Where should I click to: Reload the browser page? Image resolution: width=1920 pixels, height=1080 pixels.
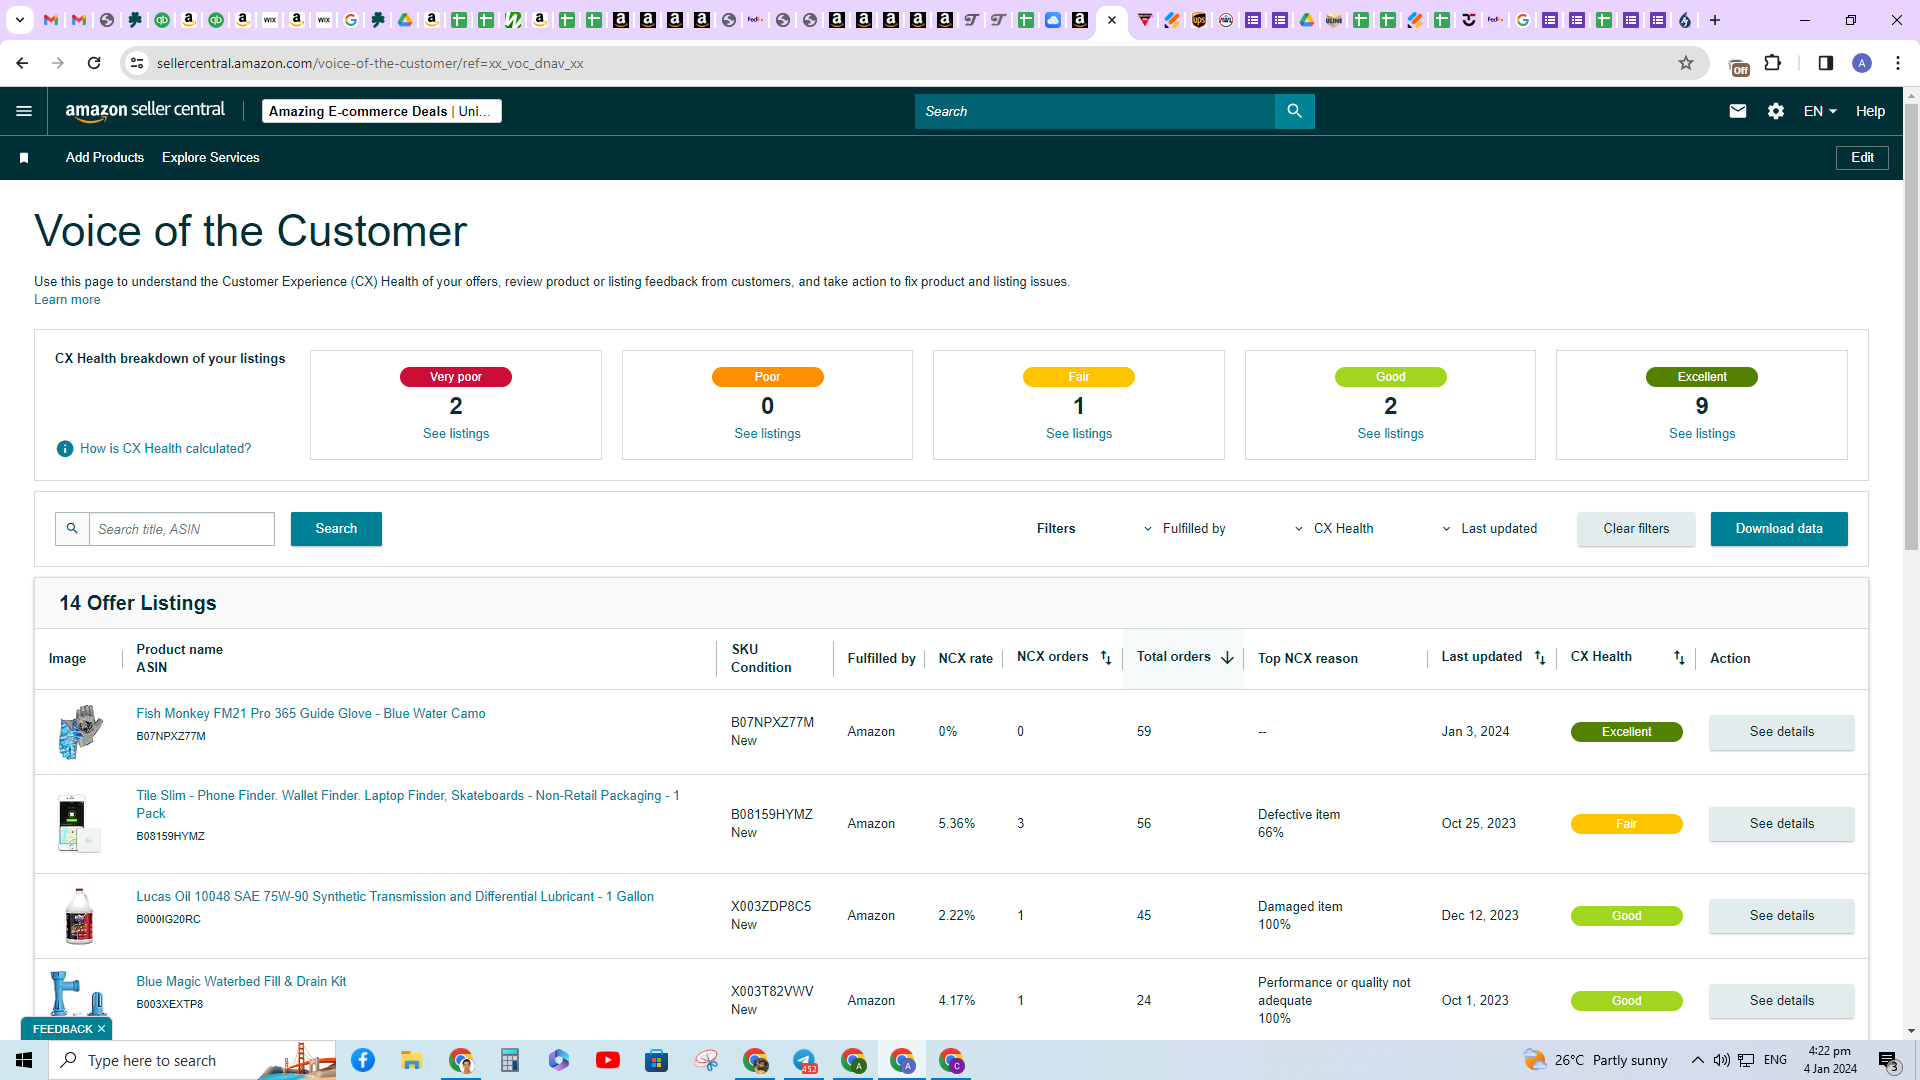94,63
